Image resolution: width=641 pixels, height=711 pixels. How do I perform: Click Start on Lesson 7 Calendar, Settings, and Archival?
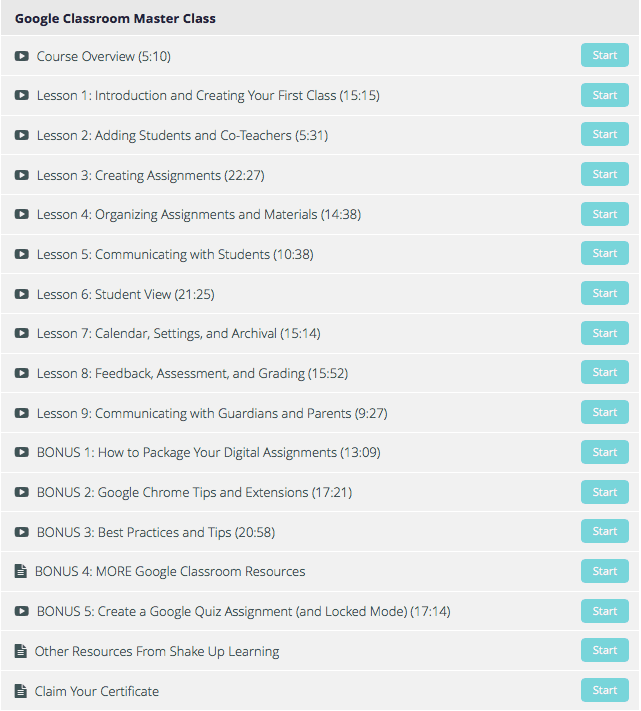[x=605, y=333]
